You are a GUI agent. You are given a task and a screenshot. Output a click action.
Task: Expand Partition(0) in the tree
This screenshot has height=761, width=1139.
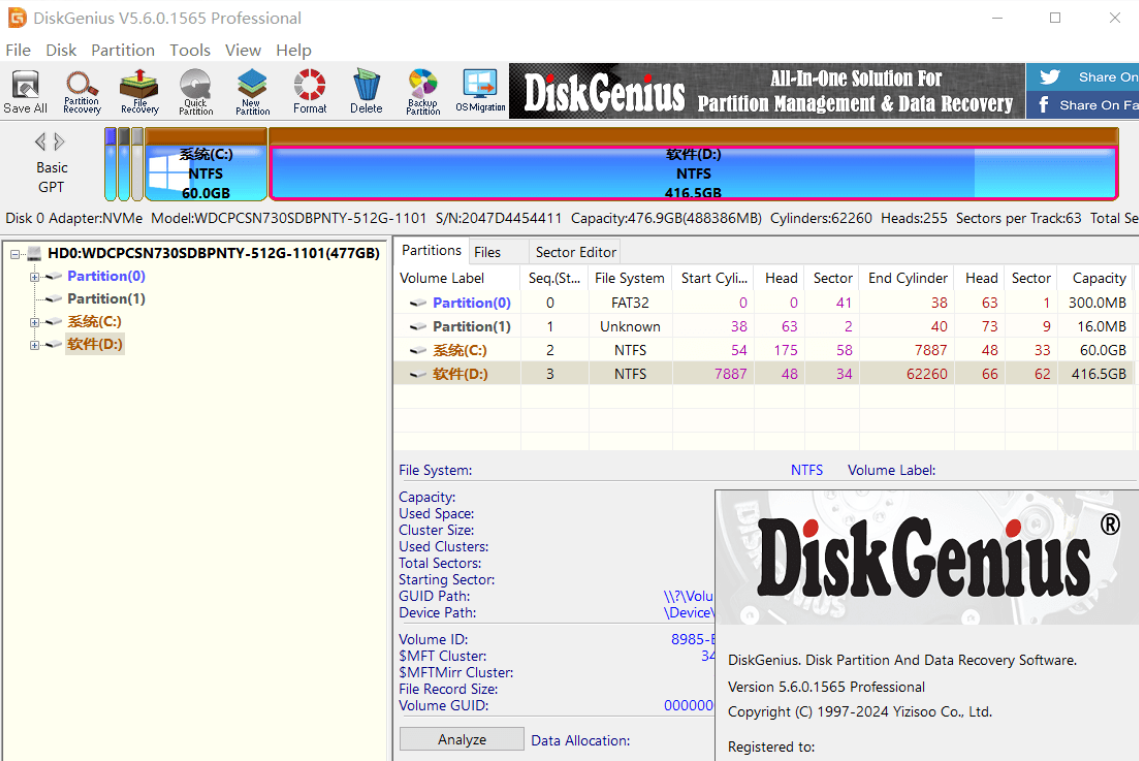click(34, 277)
